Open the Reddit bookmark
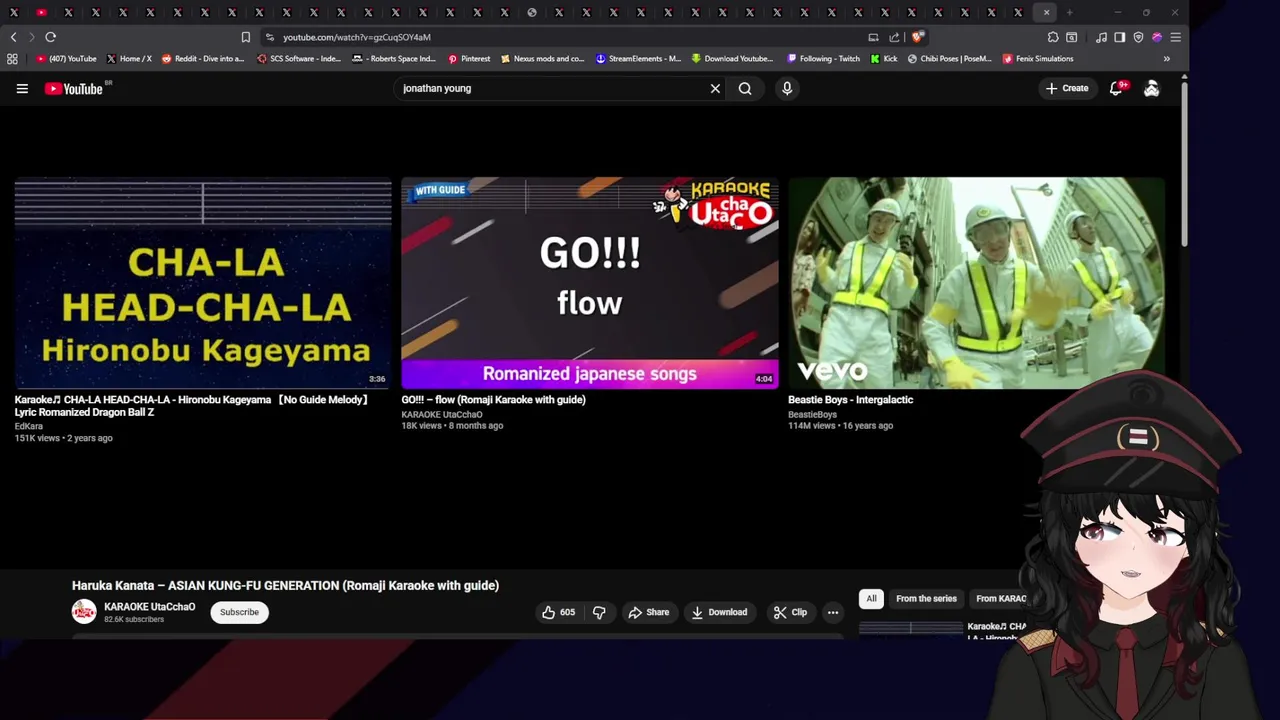The width and height of the screenshot is (1280, 720). pyautogui.click(x=203, y=59)
